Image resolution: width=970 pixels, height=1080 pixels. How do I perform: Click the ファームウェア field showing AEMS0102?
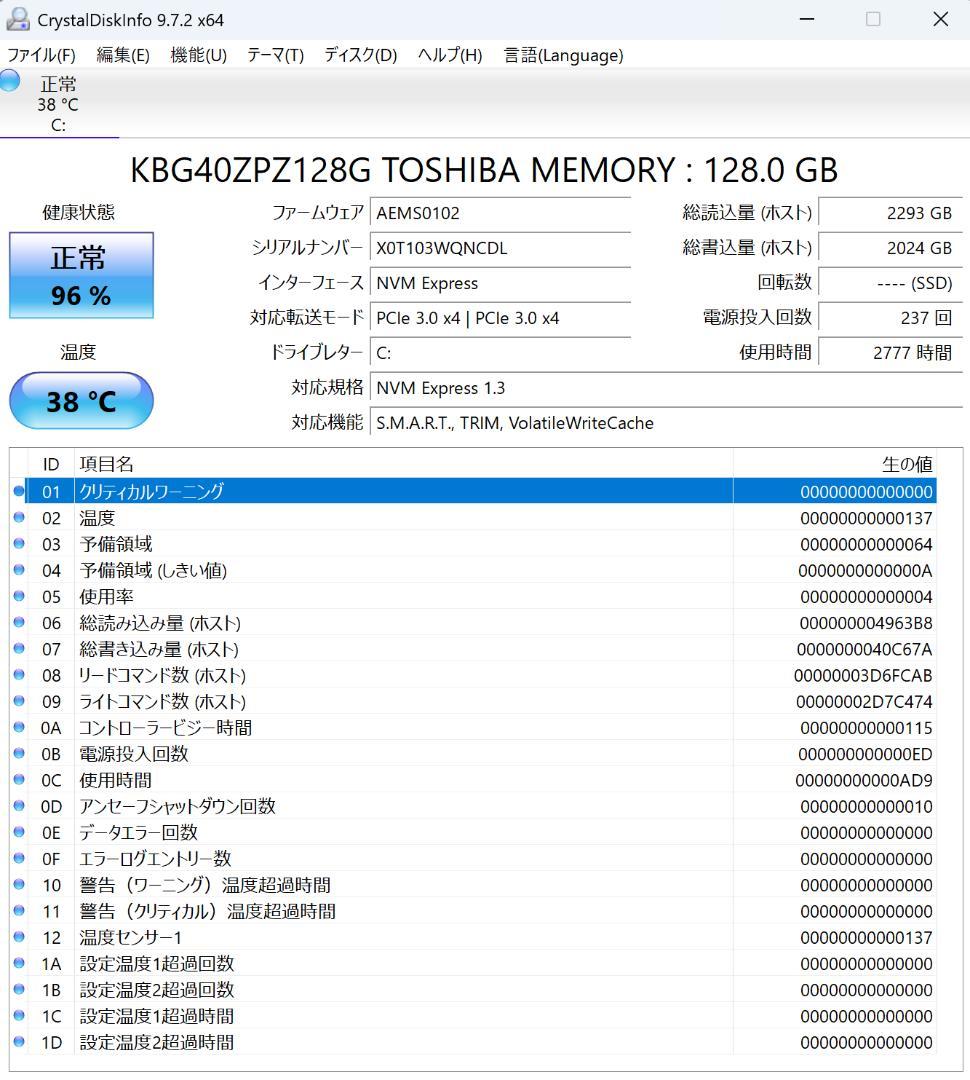pos(500,212)
